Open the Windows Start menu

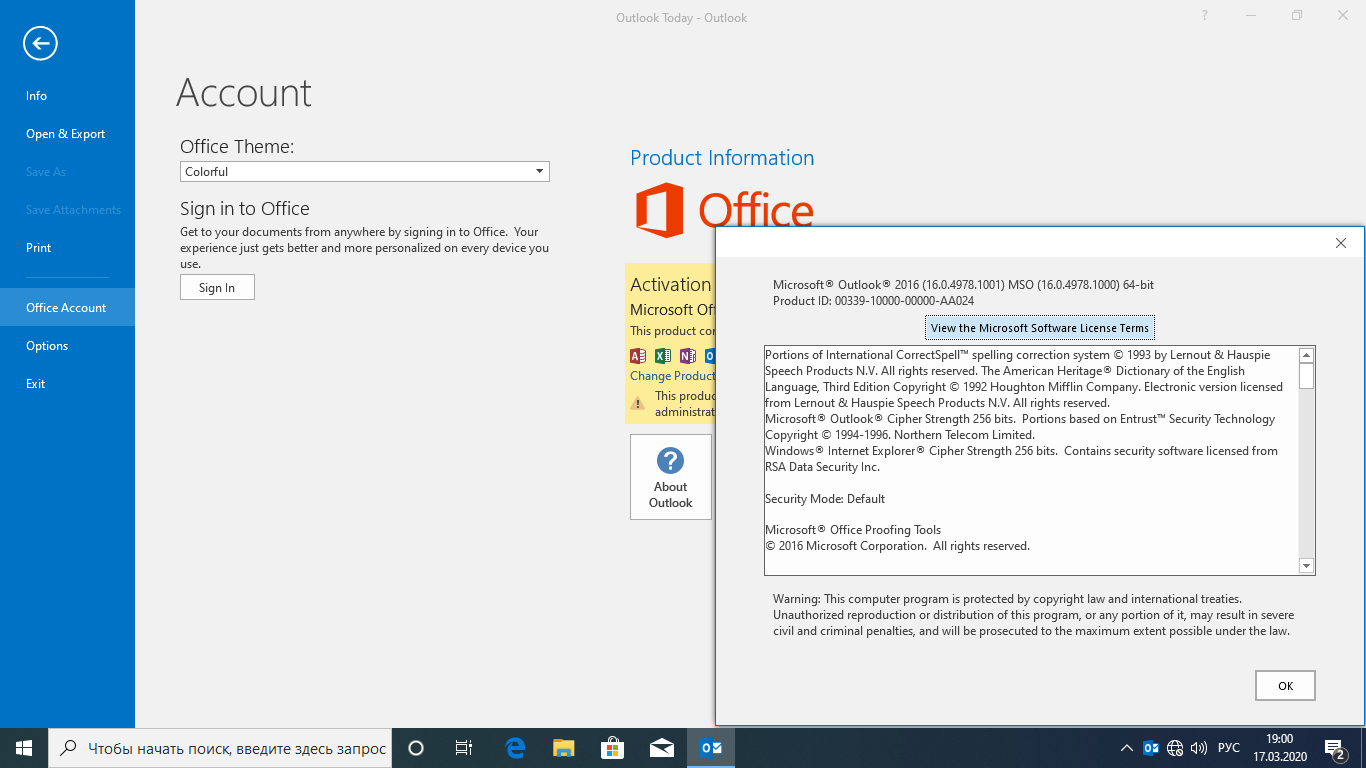pyautogui.click(x=24, y=748)
